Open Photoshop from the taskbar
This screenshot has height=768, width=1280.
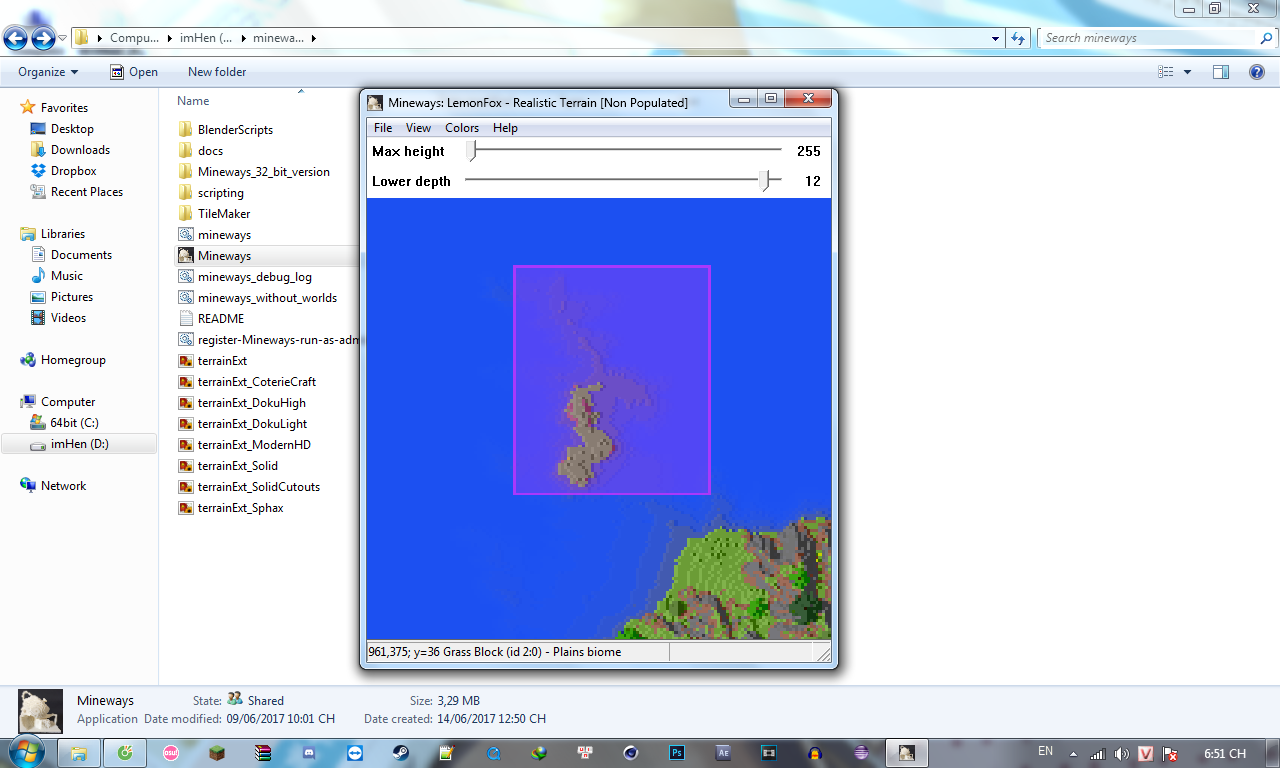click(x=677, y=753)
